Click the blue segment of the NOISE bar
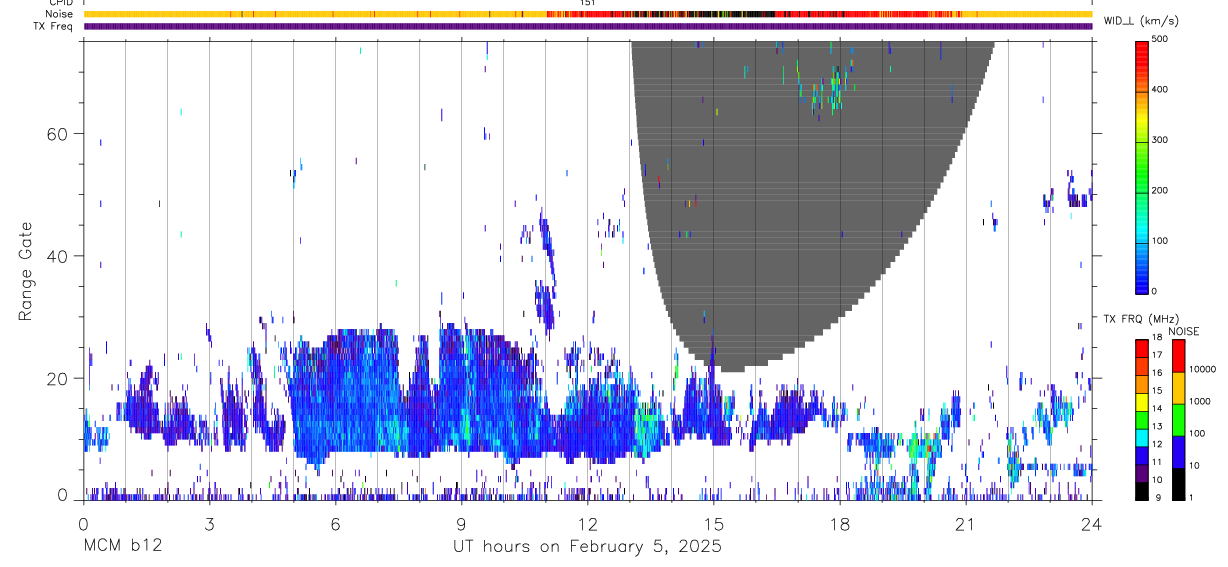 coord(1178,451)
